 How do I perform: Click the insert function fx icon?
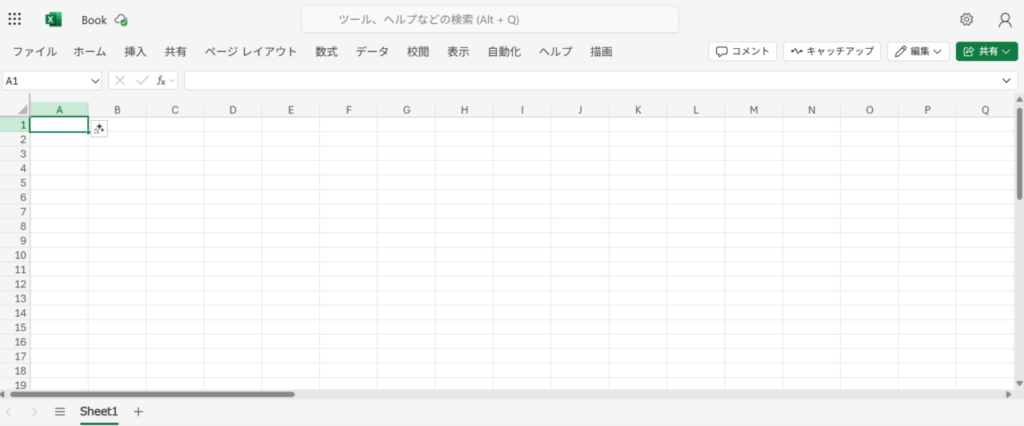(161, 80)
